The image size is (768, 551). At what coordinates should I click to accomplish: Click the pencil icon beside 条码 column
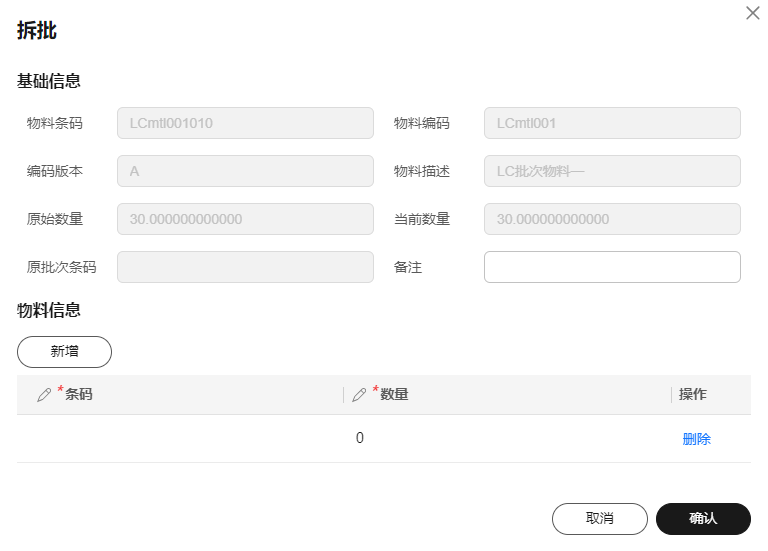click(x=44, y=395)
